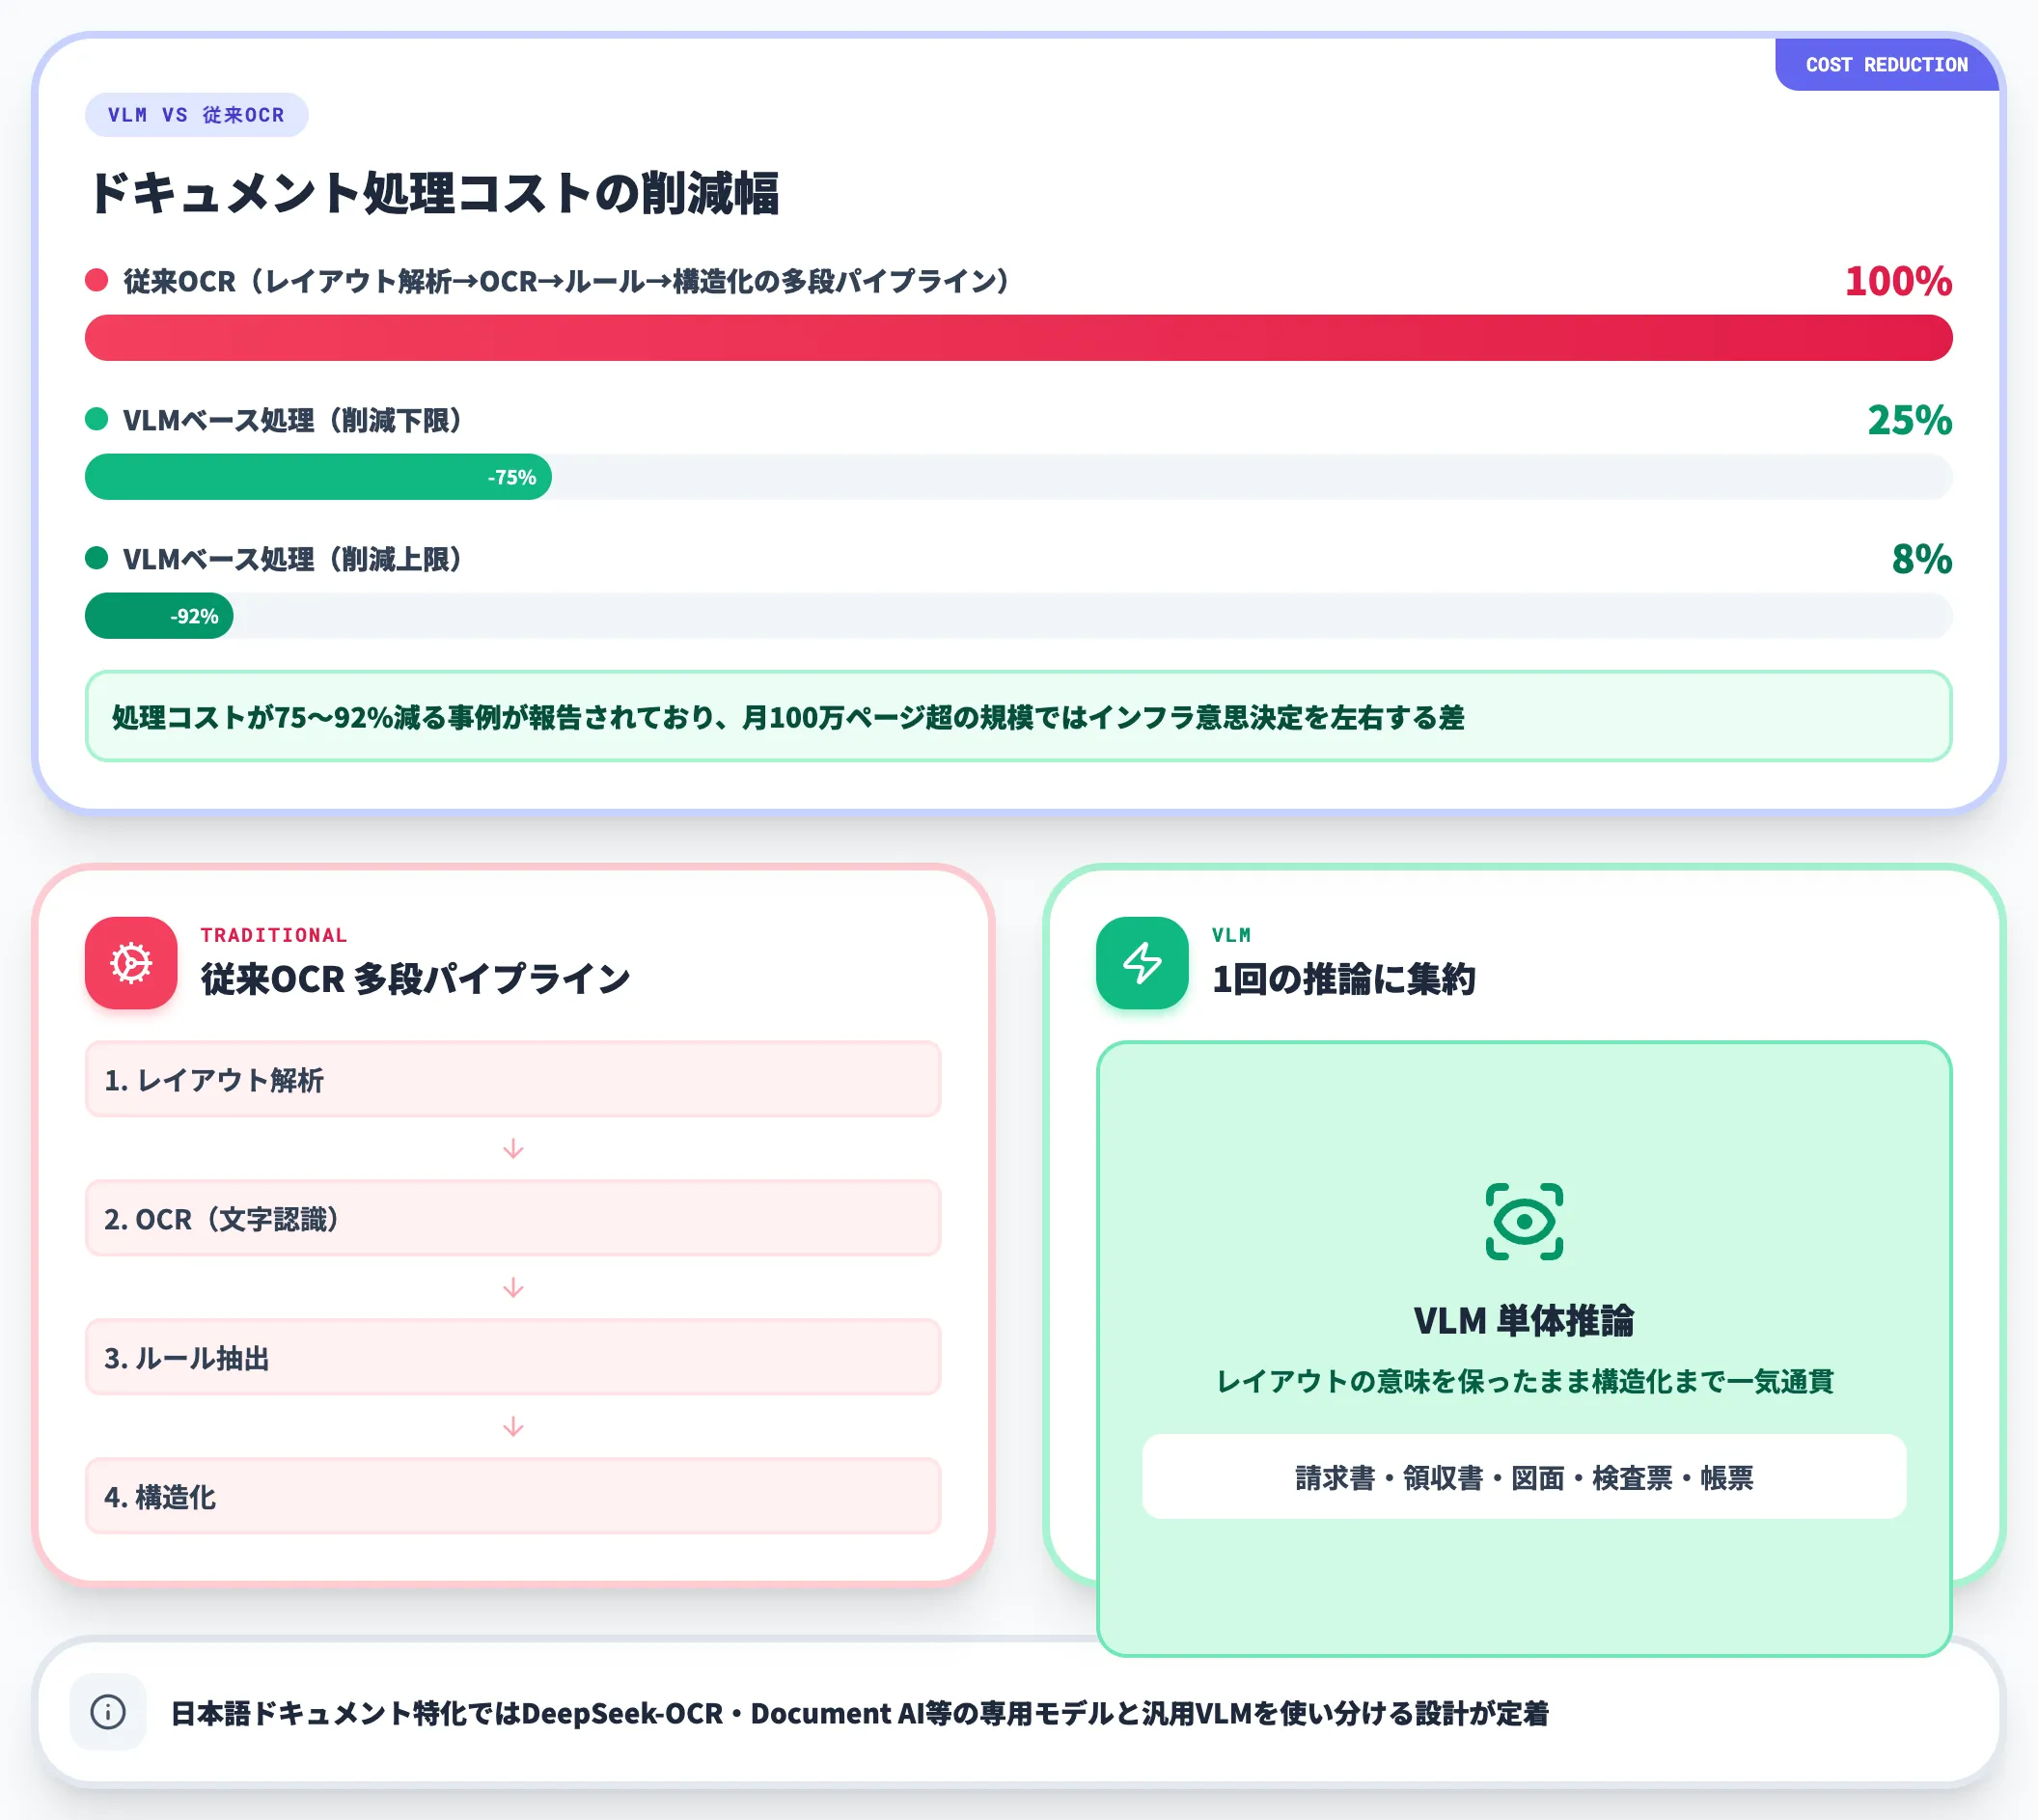2038x1820 pixels.
Task: Click the arrow below 1. レイアウト解析
Action: point(513,1148)
